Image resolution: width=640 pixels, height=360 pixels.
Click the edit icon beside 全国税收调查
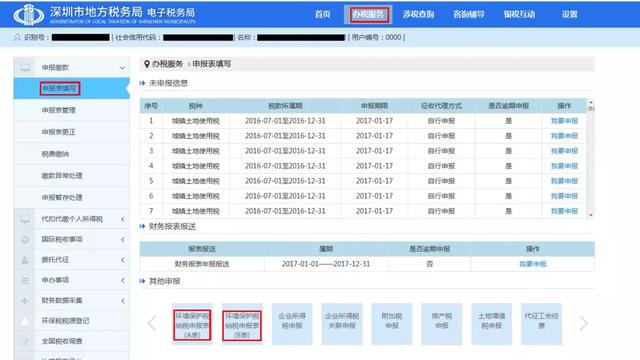[25, 341]
